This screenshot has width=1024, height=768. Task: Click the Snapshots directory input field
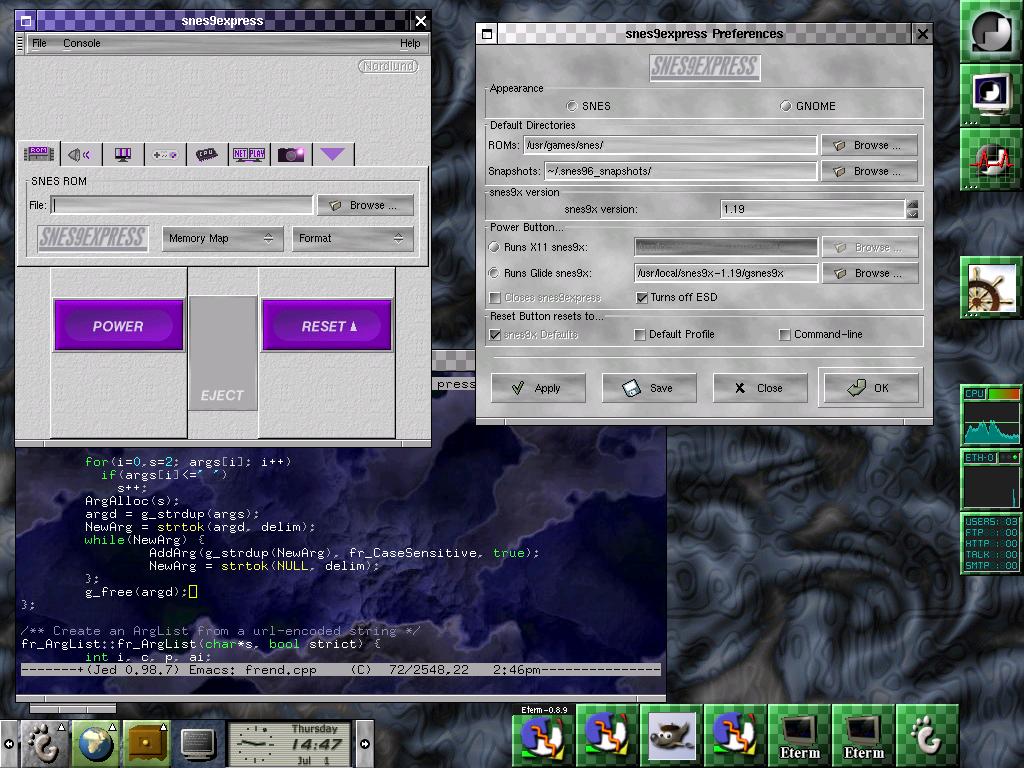tap(680, 171)
